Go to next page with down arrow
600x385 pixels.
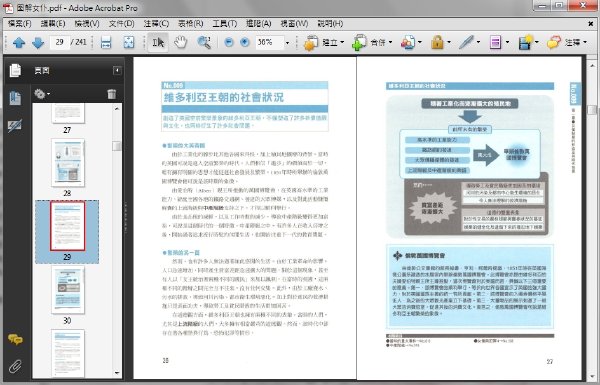point(38,42)
